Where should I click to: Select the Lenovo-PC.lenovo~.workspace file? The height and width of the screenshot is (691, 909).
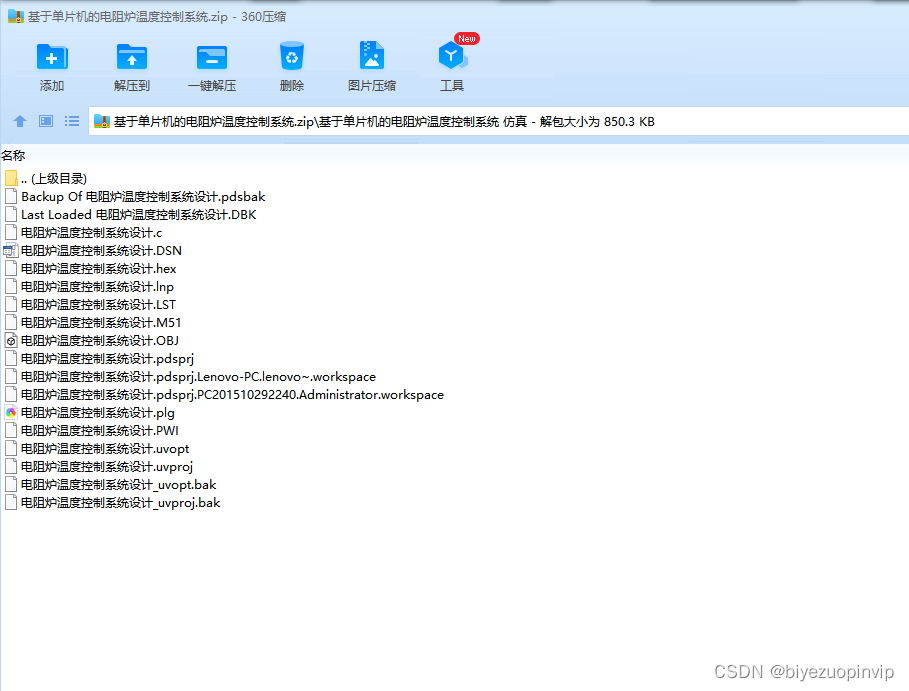click(198, 376)
